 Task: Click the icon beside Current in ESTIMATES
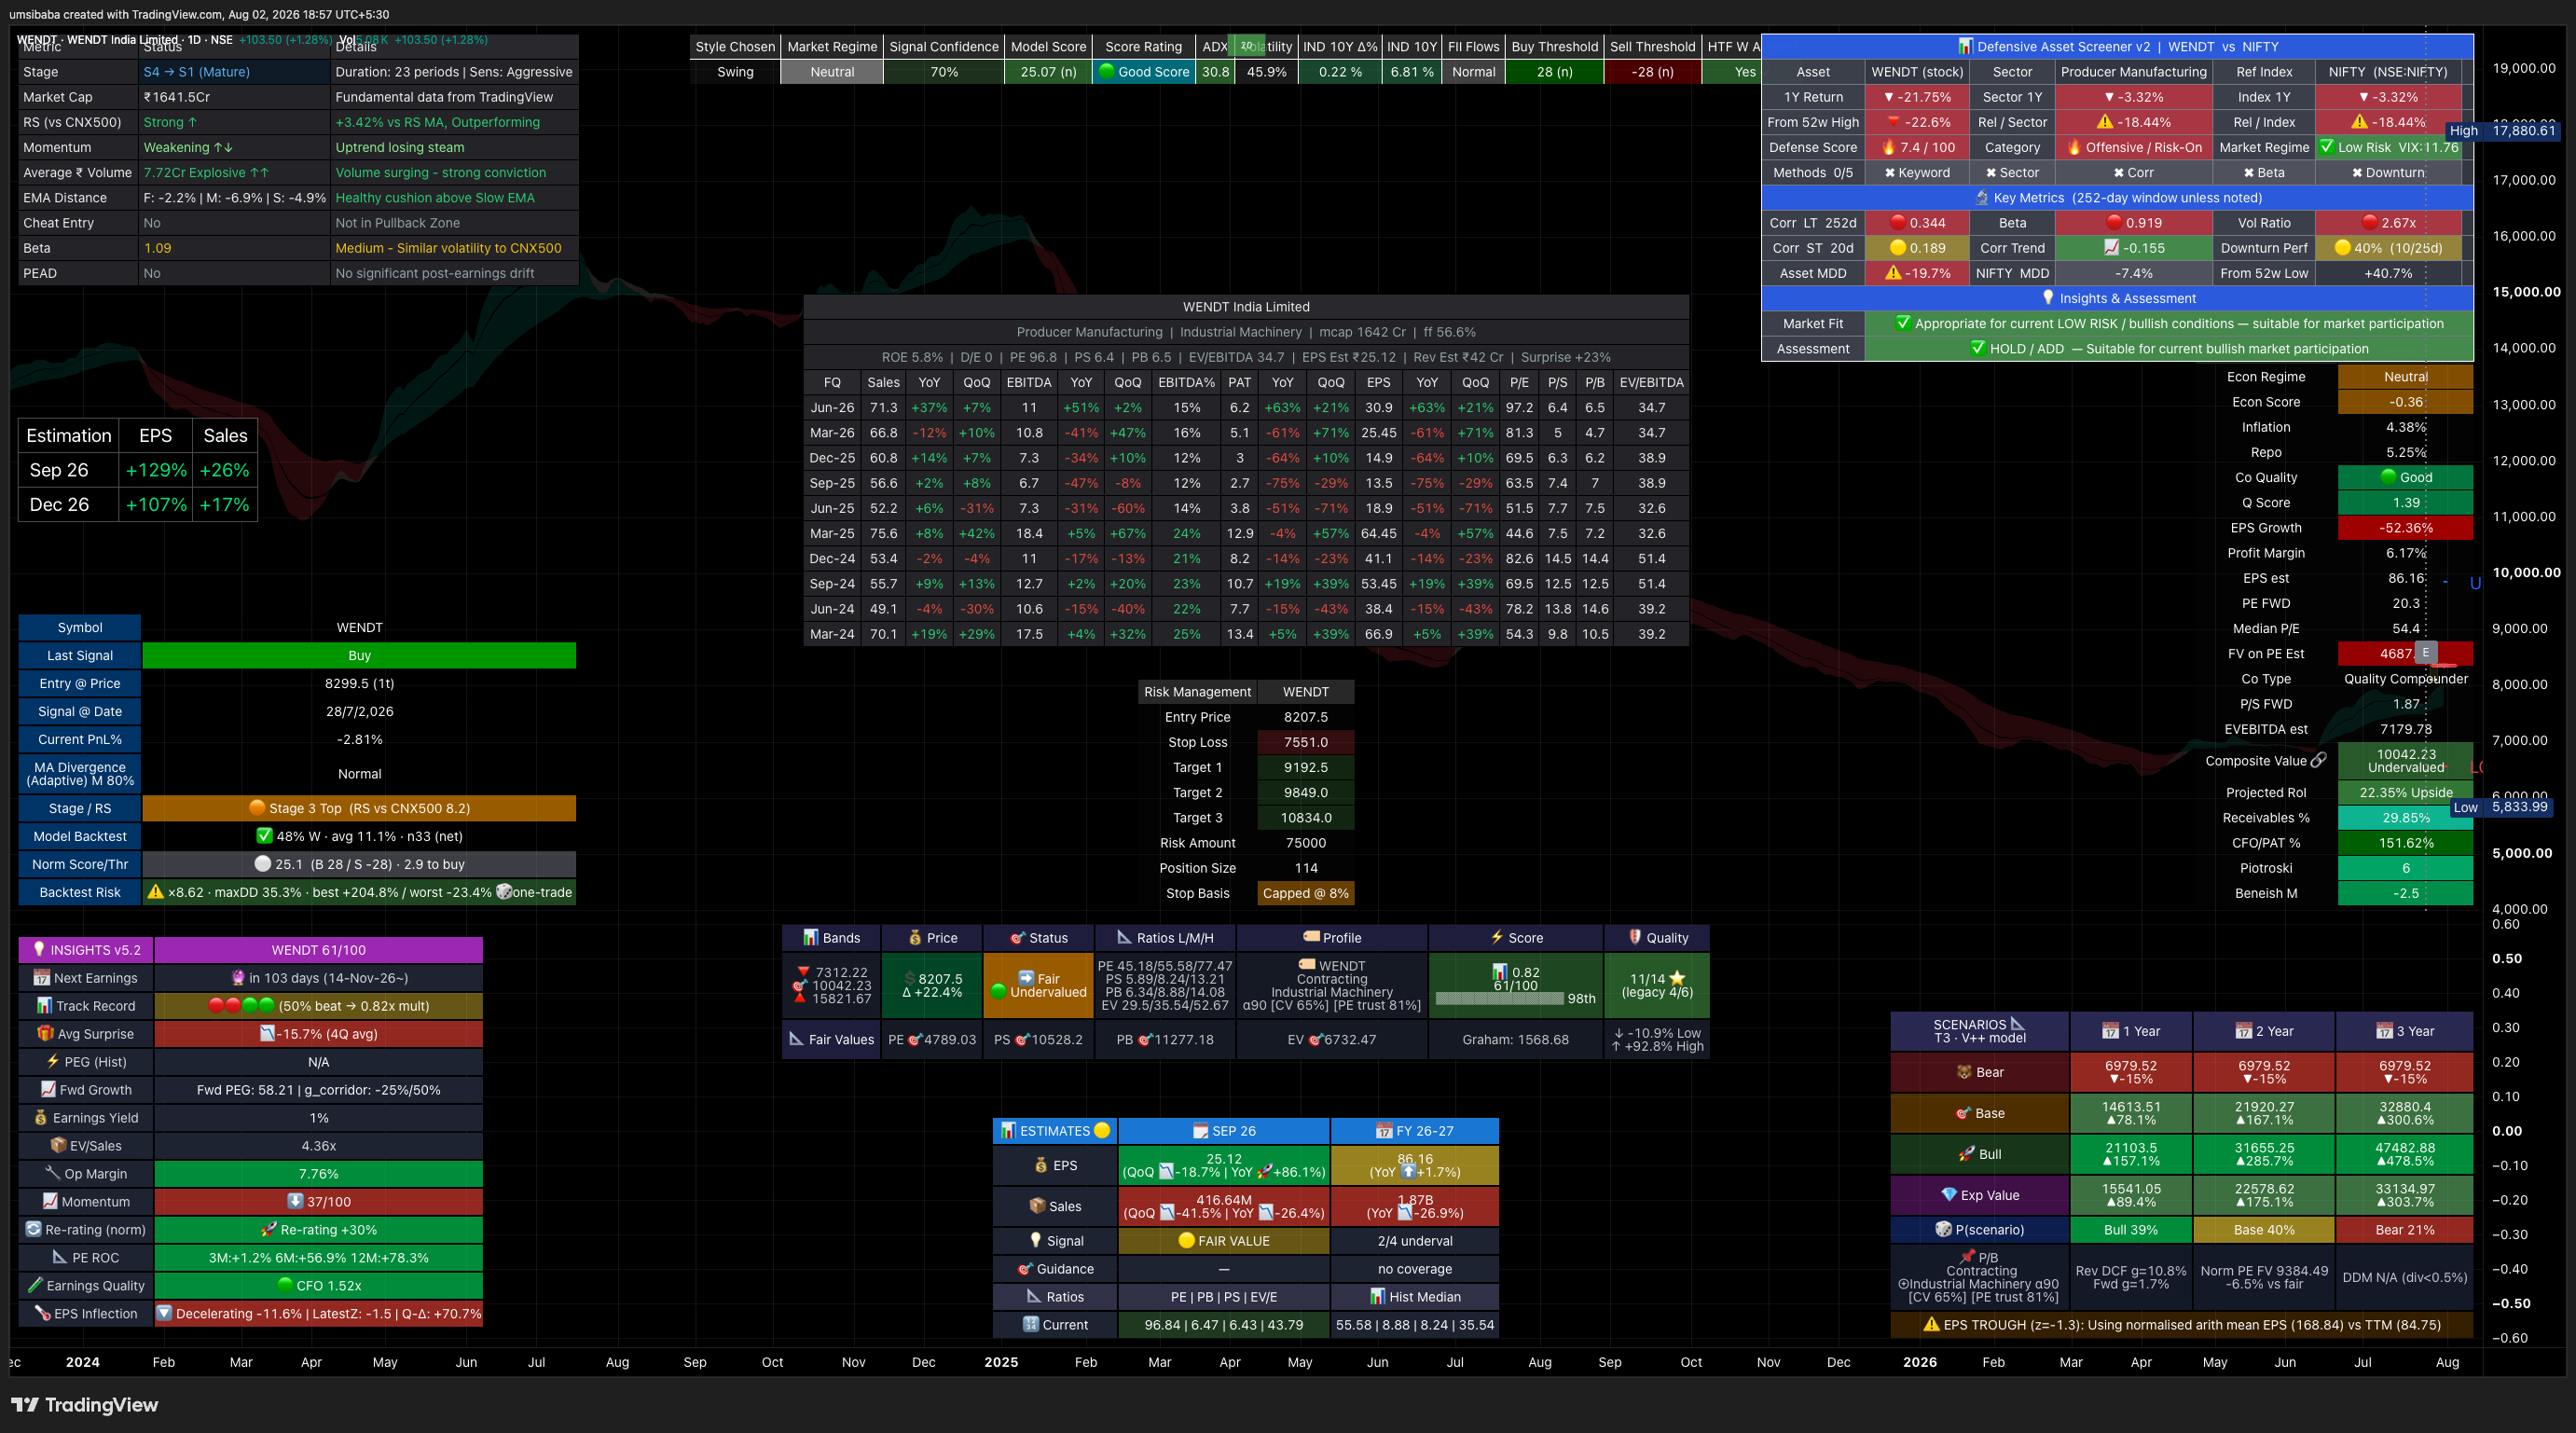pyautogui.click(x=1031, y=1324)
